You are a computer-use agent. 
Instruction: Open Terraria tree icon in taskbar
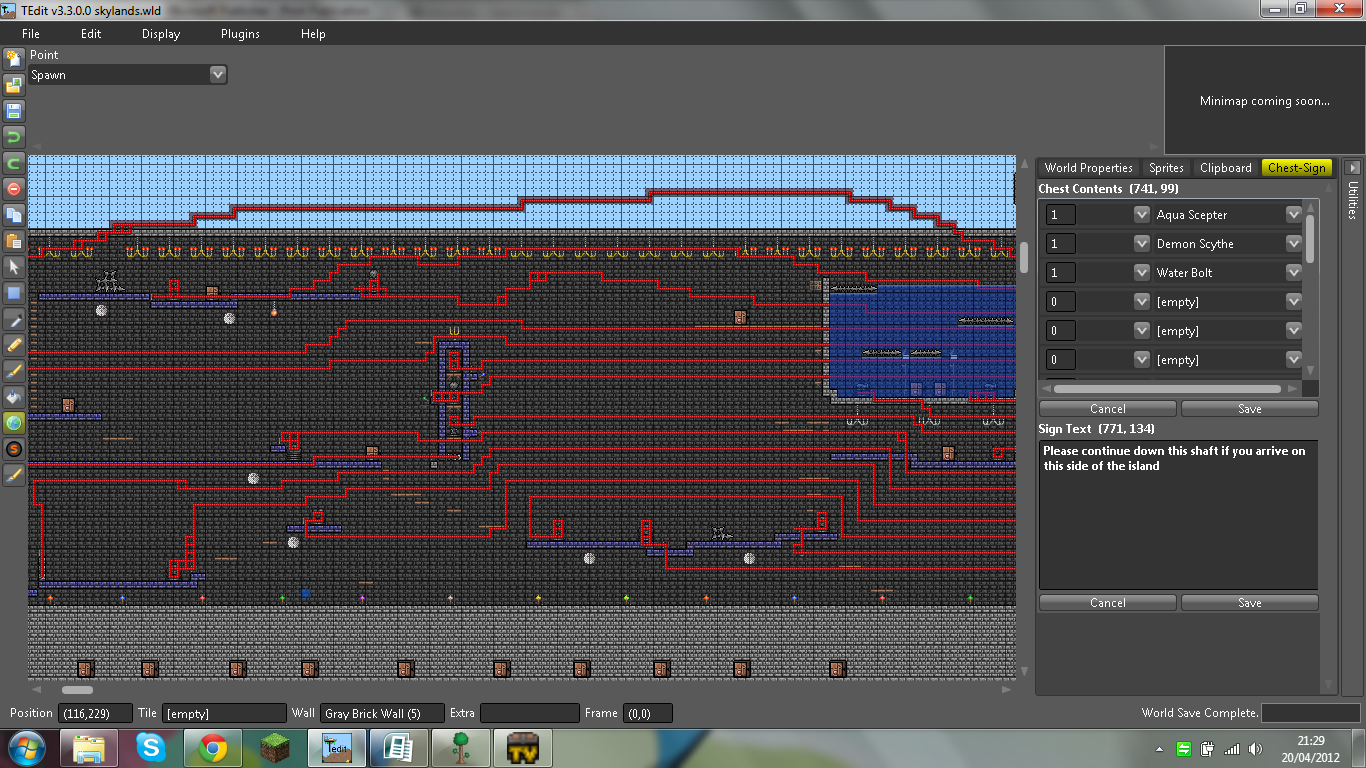(461, 748)
